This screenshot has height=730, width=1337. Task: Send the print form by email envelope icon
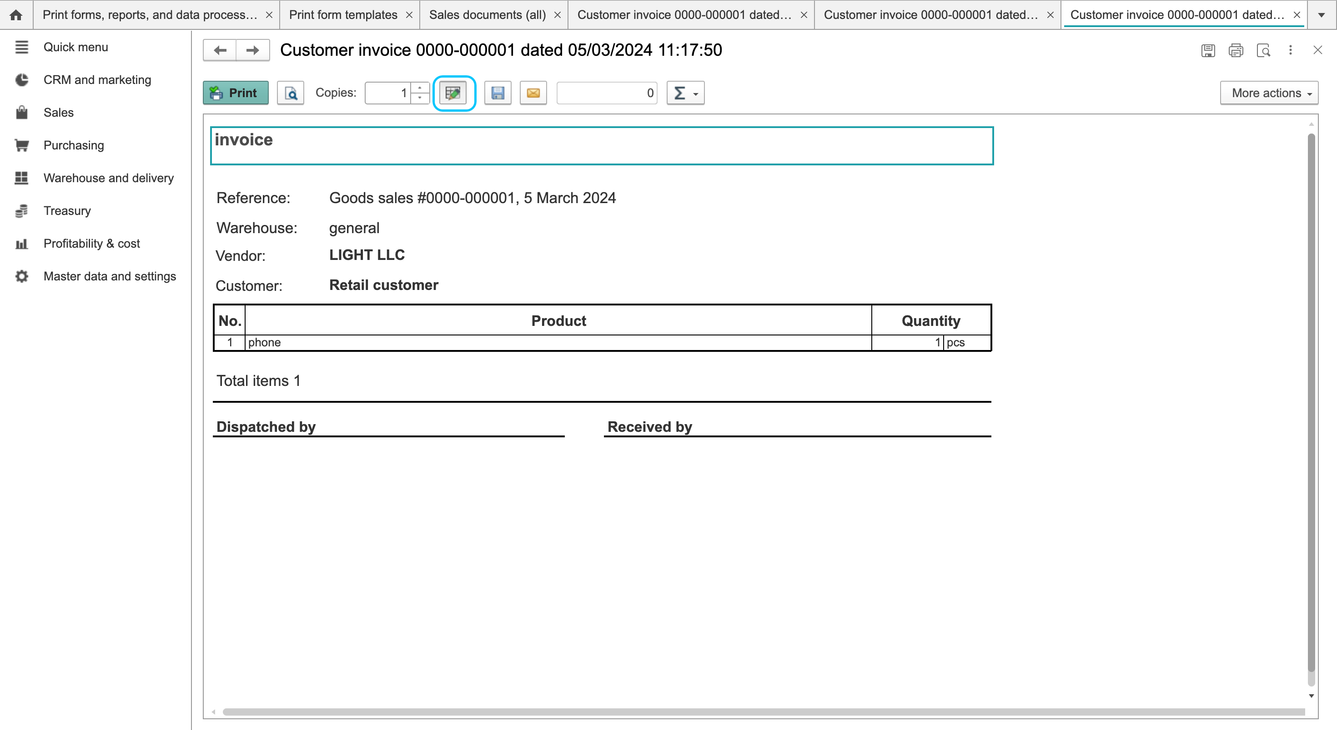click(x=534, y=93)
